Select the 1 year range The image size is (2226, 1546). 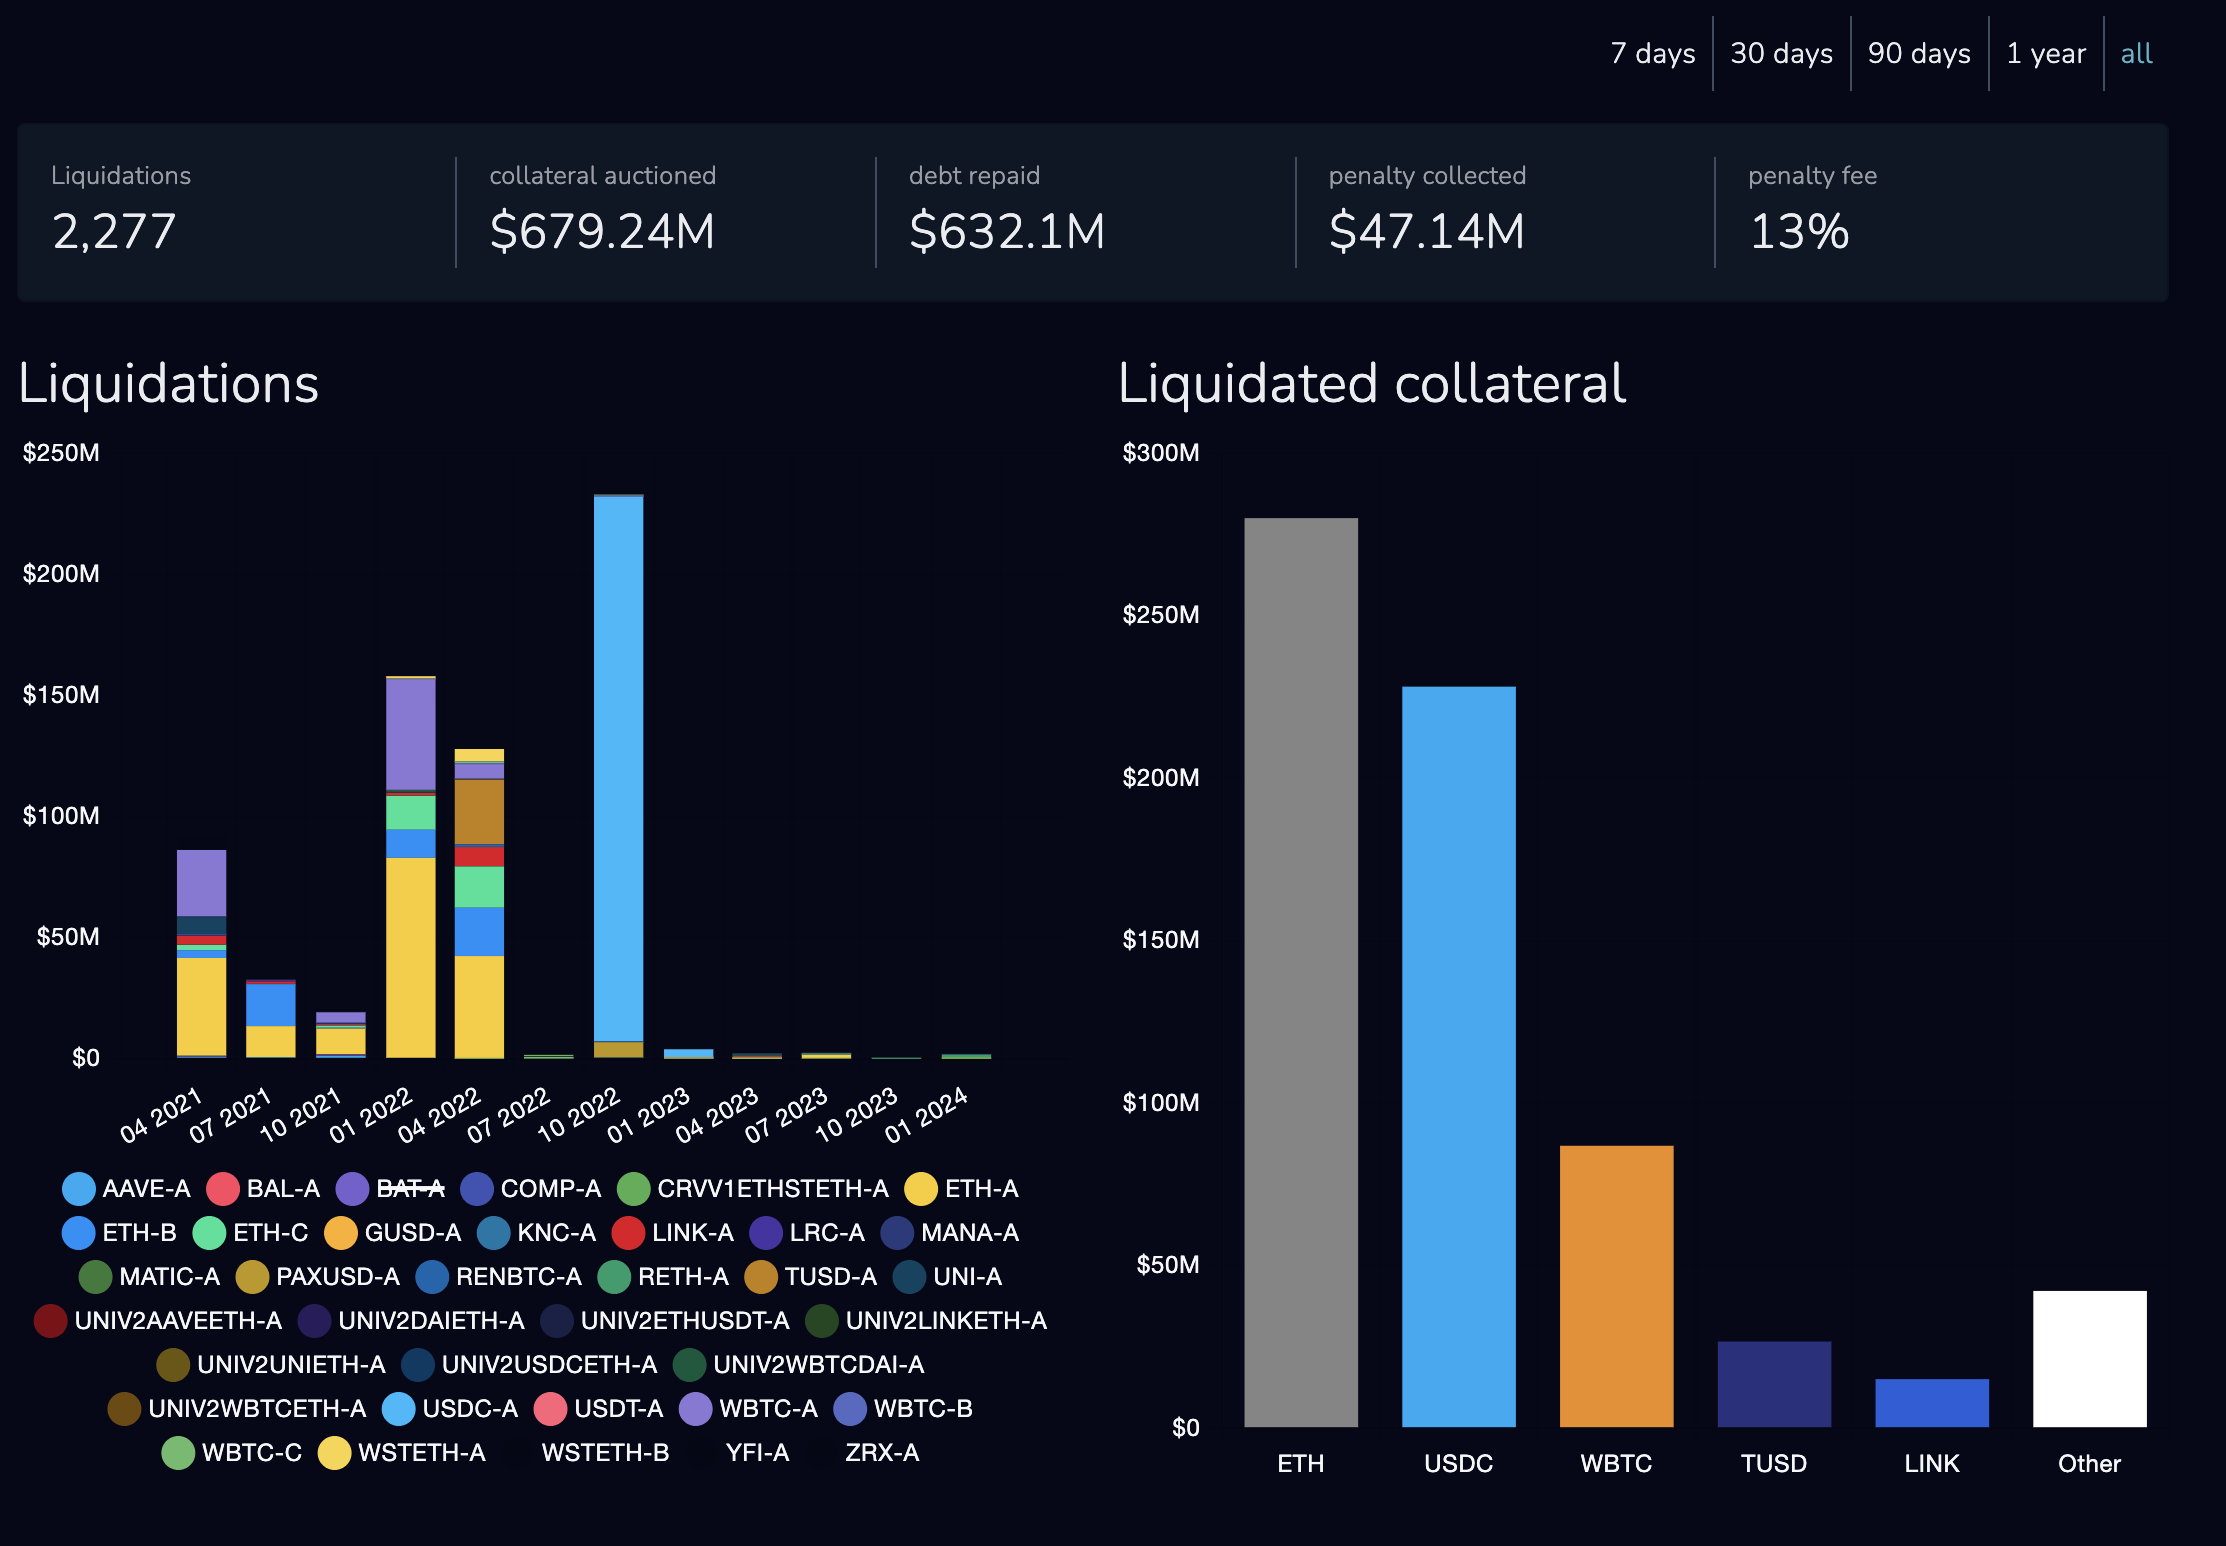tap(2045, 53)
